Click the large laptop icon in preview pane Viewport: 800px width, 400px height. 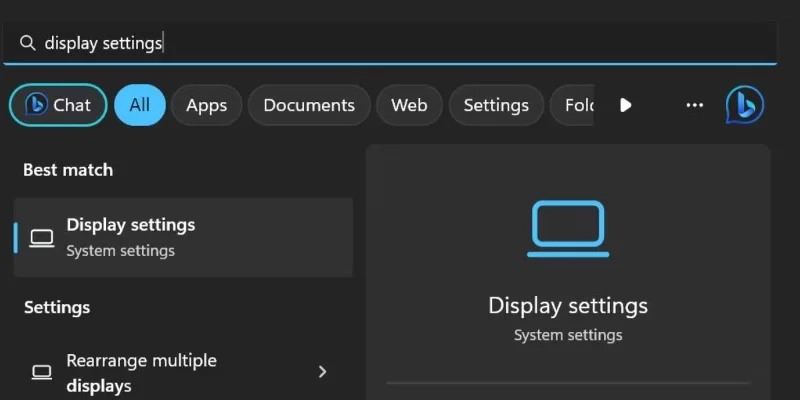pos(568,229)
